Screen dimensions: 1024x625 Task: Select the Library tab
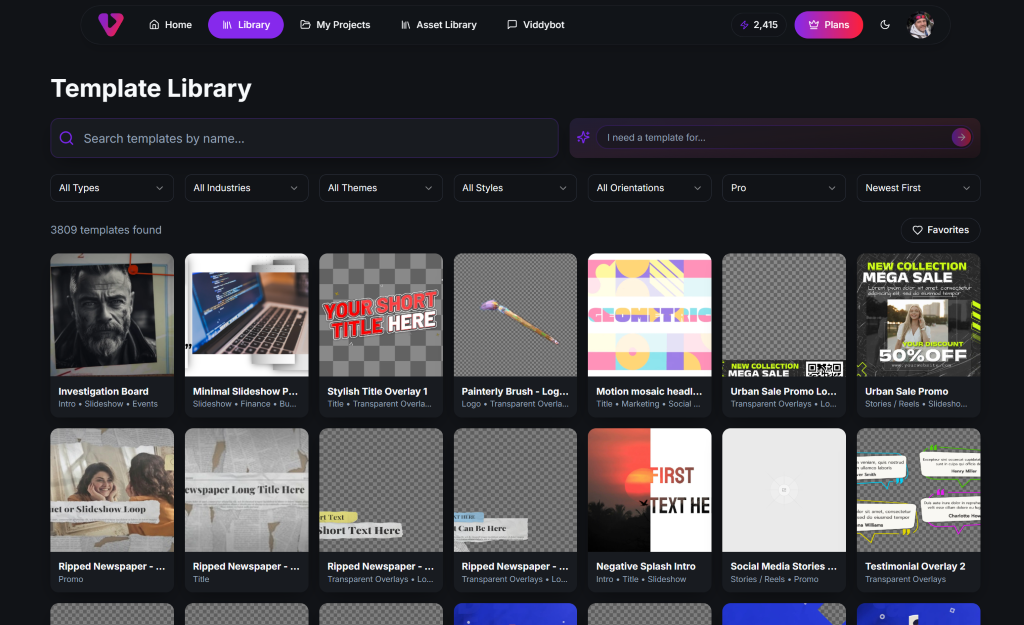coord(246,25)
